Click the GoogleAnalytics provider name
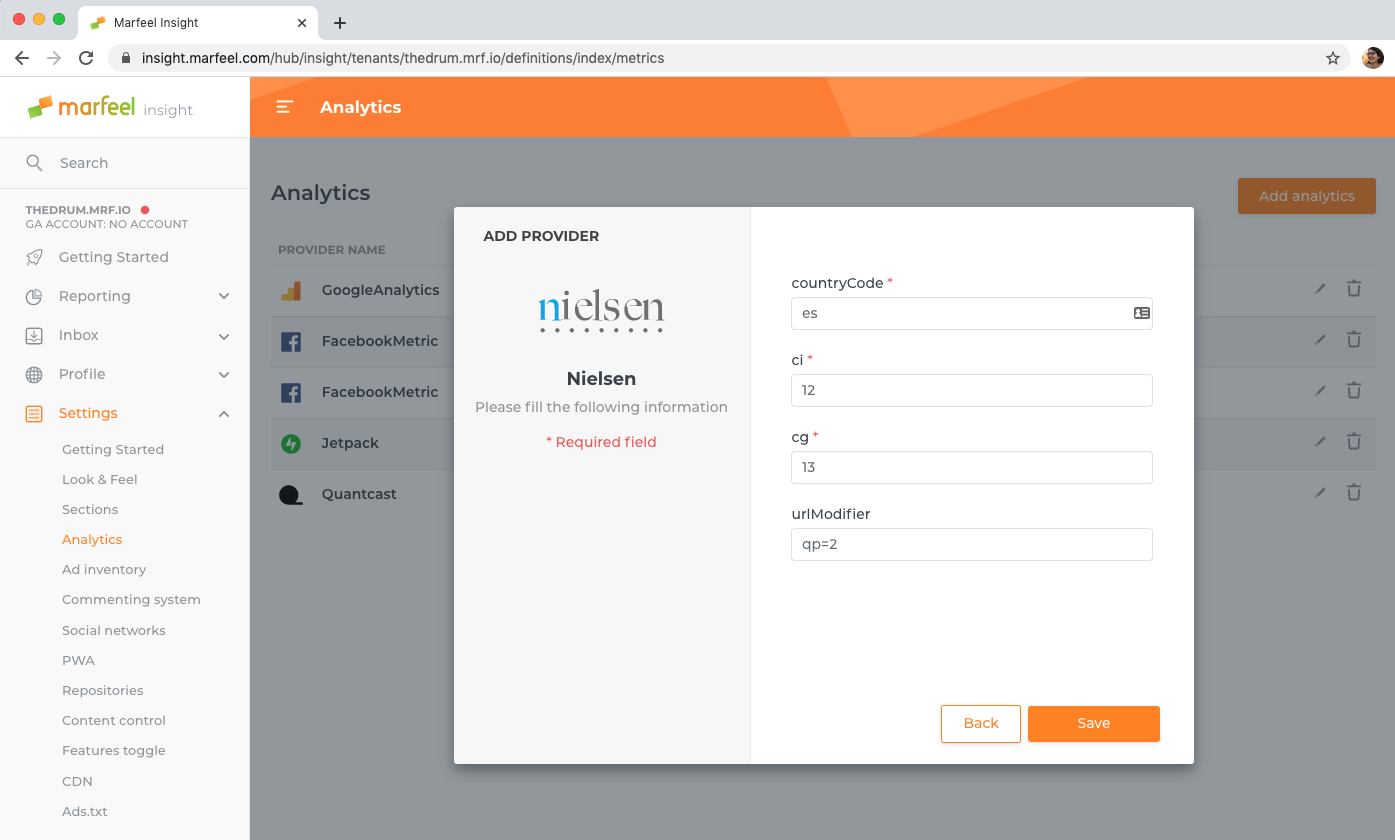This screenshot has height=840, width=1395. click(380, 290)
